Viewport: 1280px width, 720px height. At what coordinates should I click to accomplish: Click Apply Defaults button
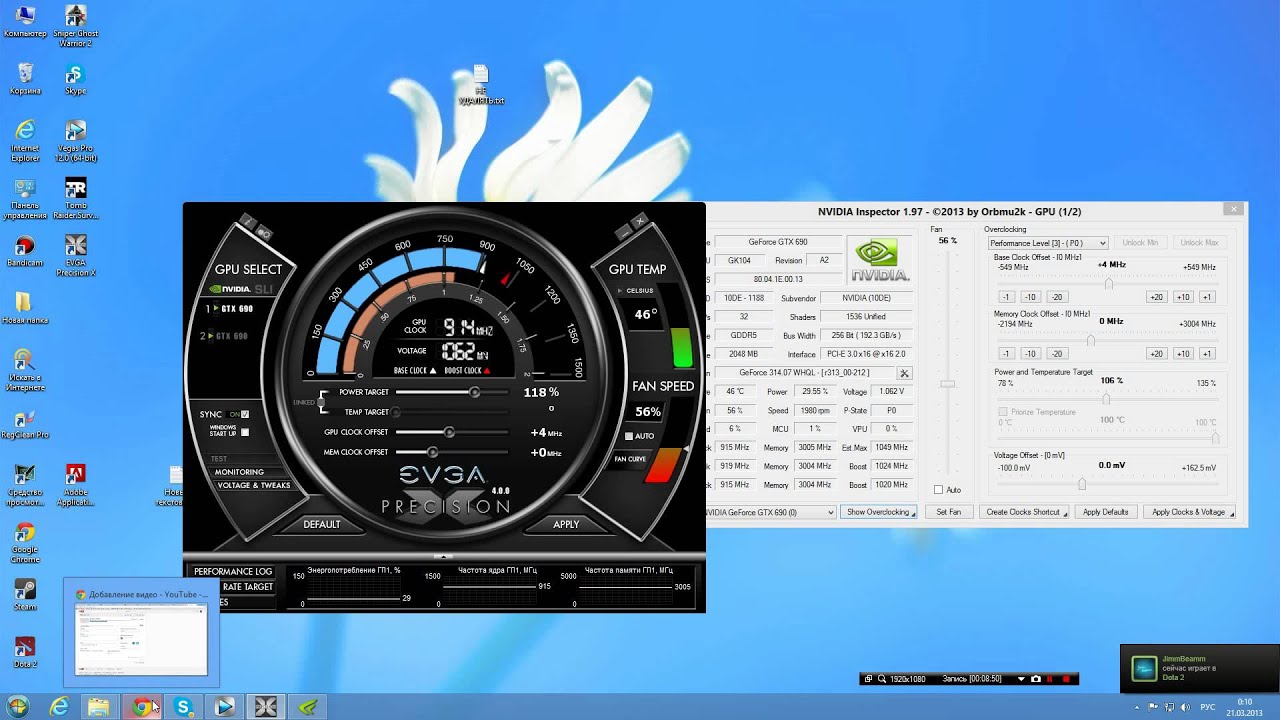coord(1105,512)
